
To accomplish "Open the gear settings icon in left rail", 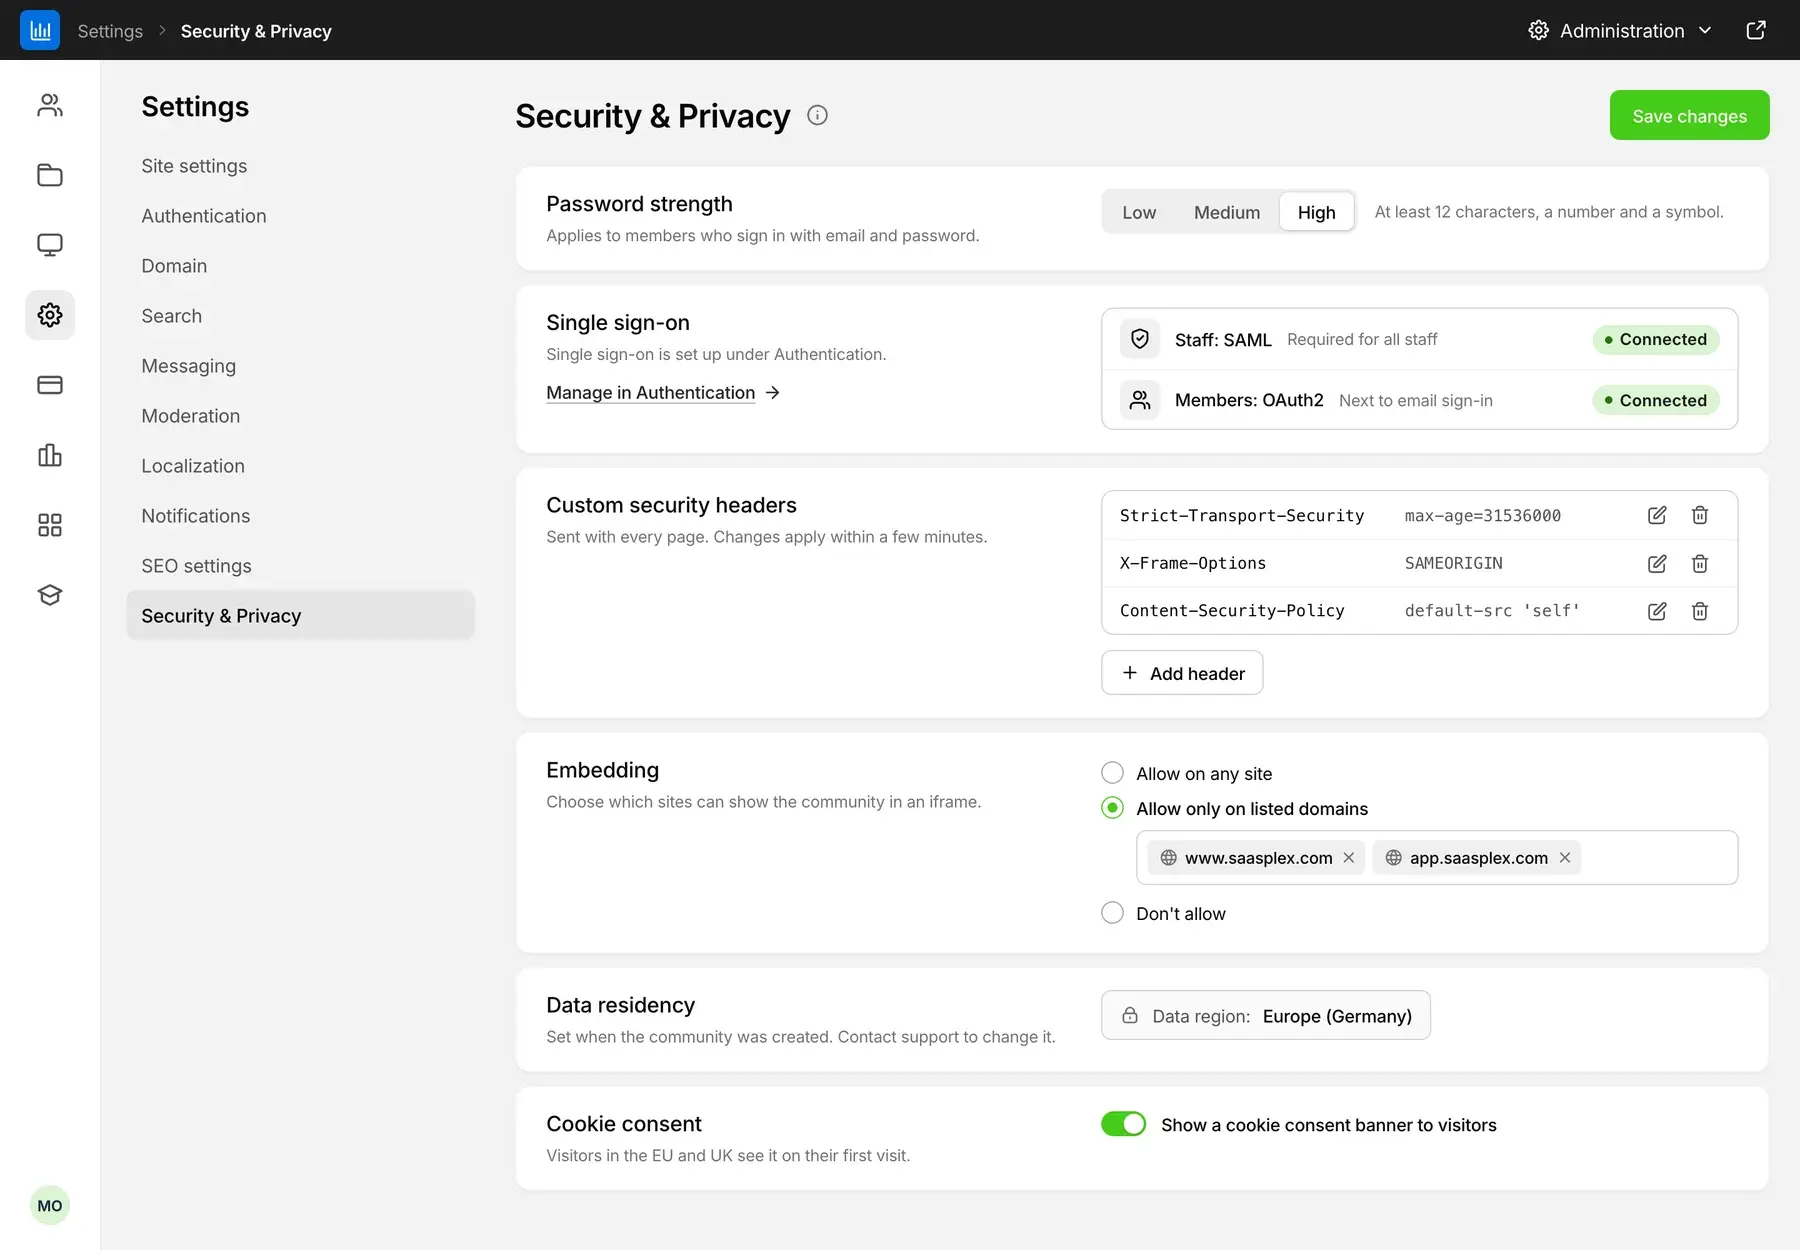I will [50, 315].
